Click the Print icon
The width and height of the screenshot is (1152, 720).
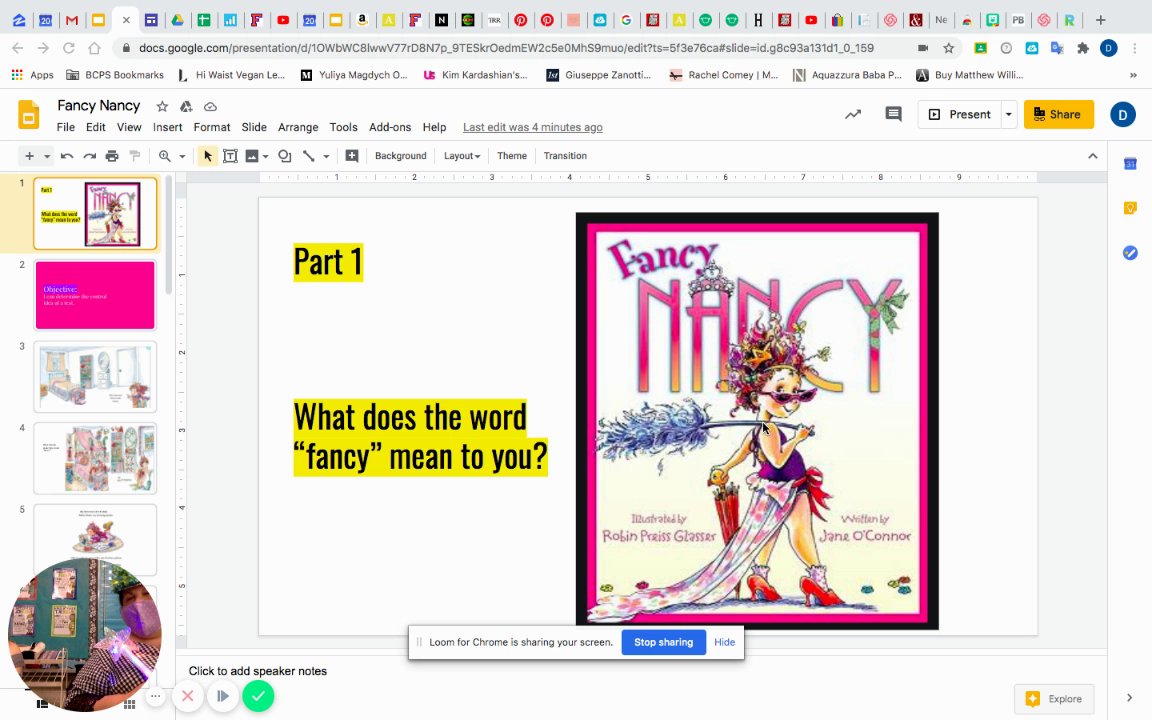point(112,156)
